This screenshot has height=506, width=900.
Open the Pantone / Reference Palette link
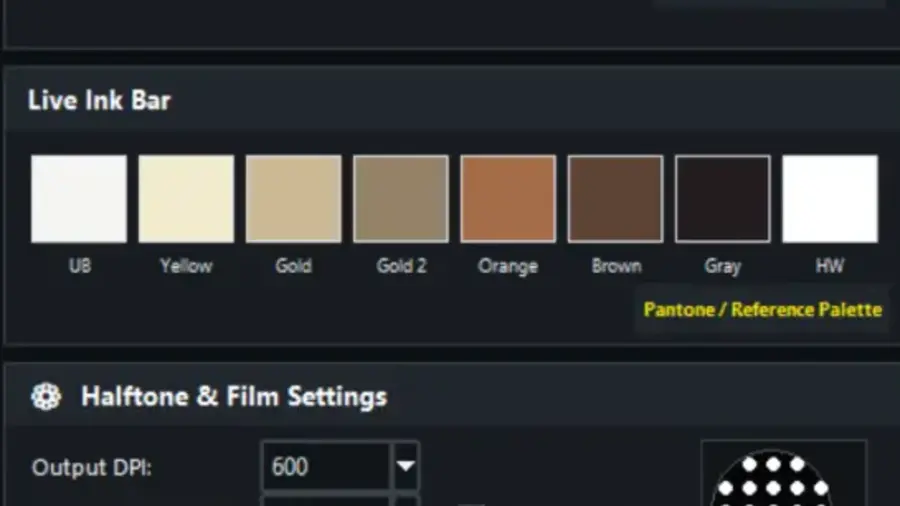click(x=763, y=310)
